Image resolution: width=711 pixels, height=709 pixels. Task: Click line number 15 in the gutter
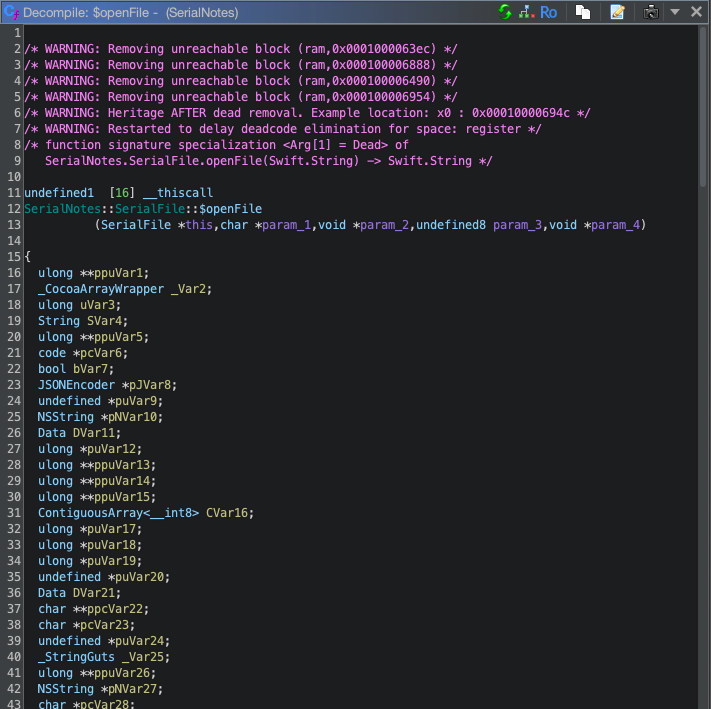click(x=14, y=256)
